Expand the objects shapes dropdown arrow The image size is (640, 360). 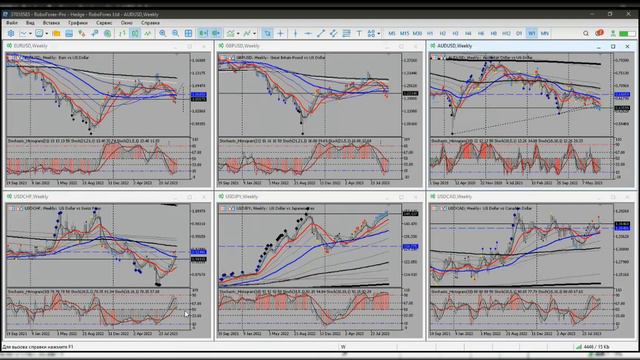click(x=379, y=33)
